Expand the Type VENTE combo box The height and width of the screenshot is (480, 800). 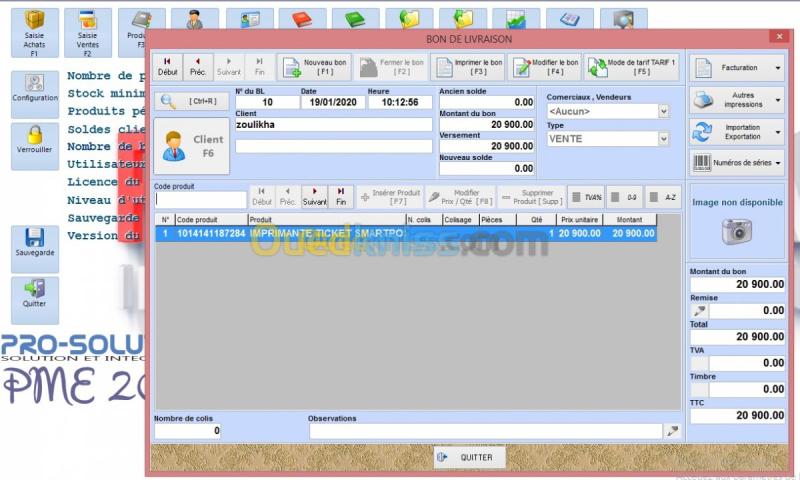click(x=663, y=138)
